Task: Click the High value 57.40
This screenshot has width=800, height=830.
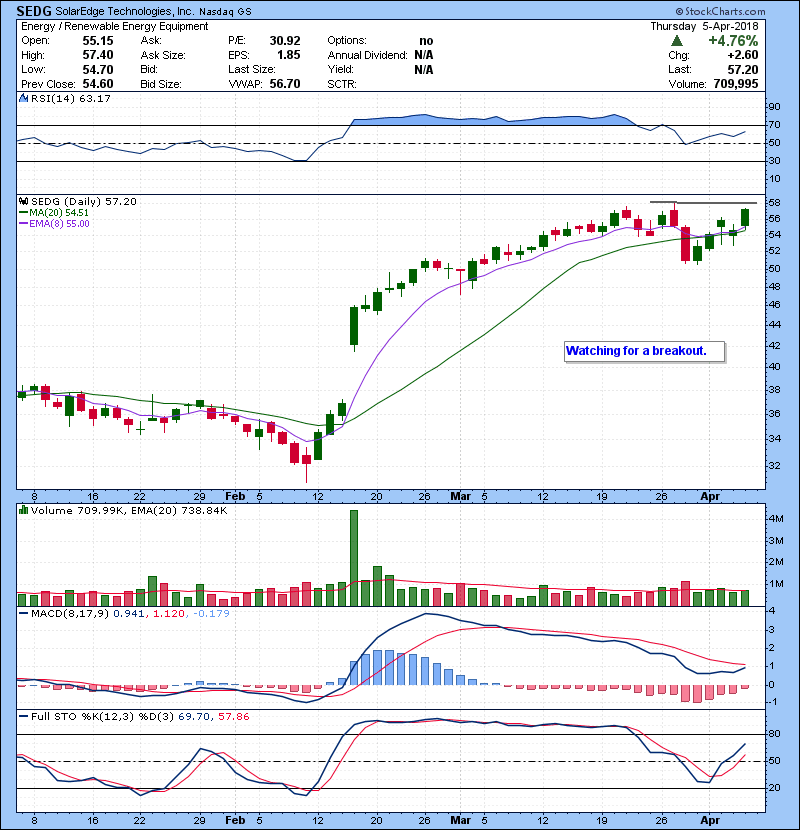Action: [x=97, y=55]
